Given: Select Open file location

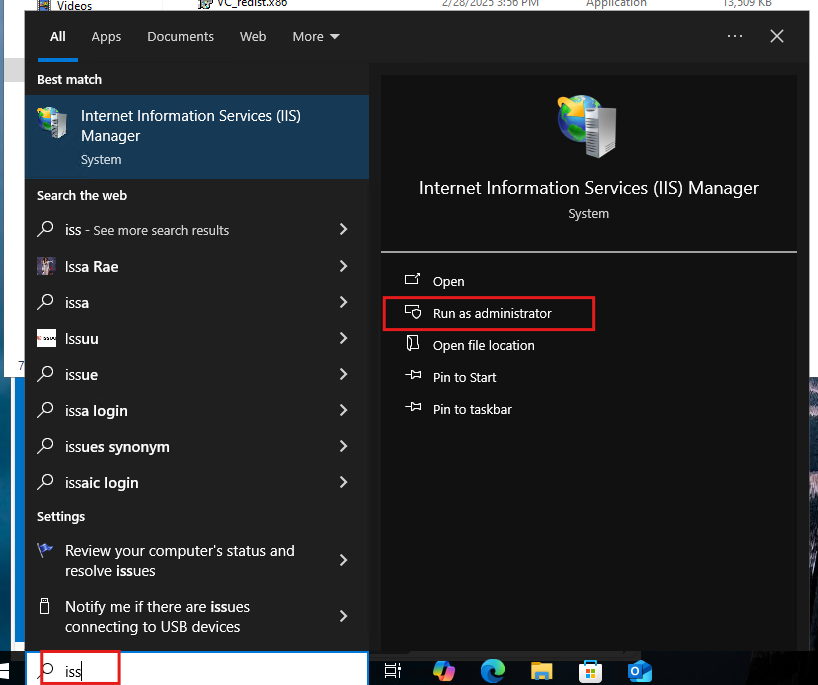Looking at the screenshot, I should tap(484, 345).
